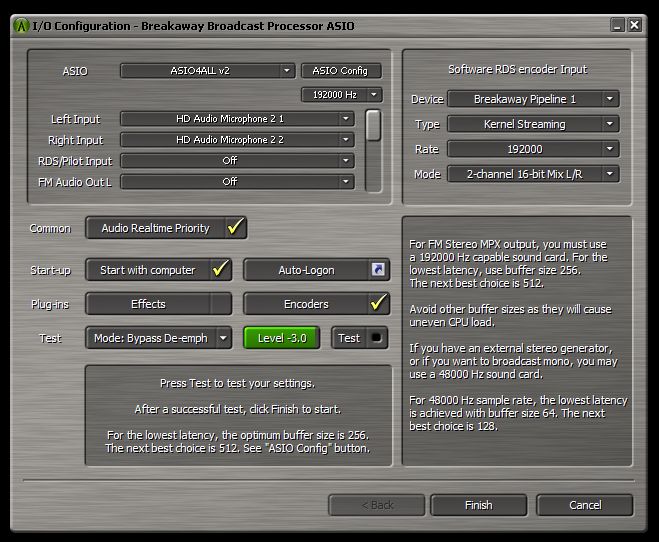Click the 'Press Test to test your settings.' text

click(237, 384)
